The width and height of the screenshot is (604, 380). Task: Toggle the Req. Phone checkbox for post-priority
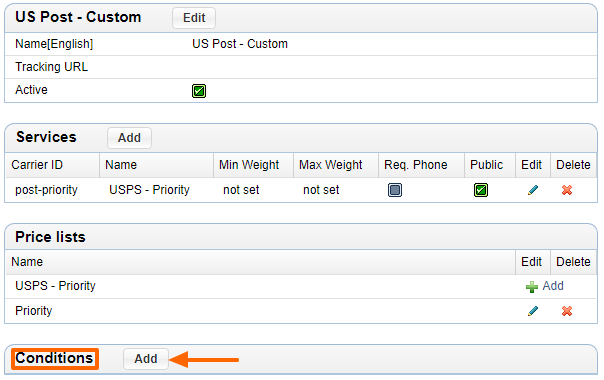pos(395,190)
